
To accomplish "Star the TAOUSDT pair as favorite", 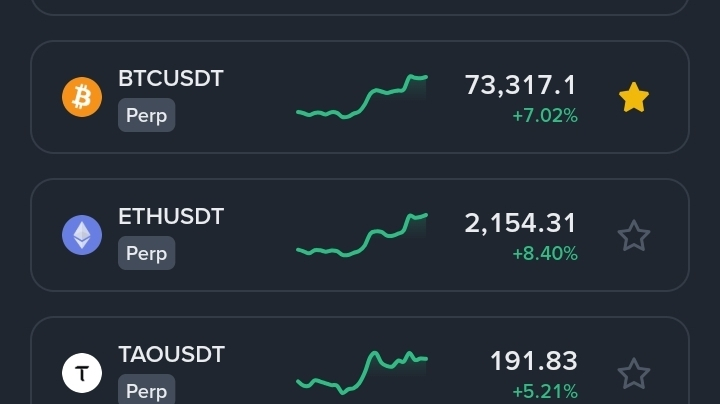I will point(634,374).
